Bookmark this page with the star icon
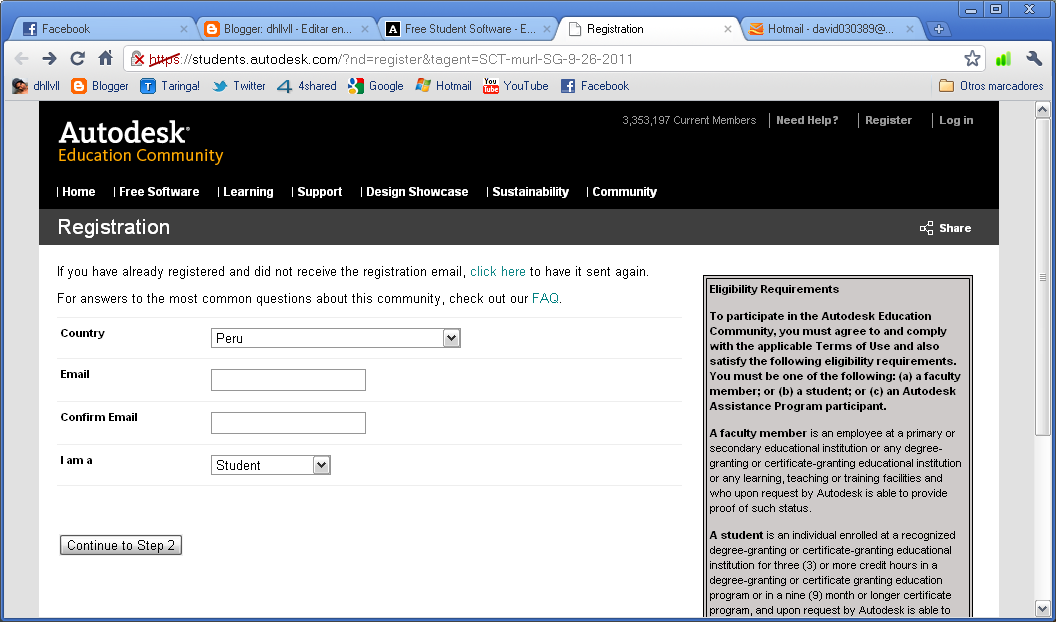1056x622 pixels. tap(972, 59)
